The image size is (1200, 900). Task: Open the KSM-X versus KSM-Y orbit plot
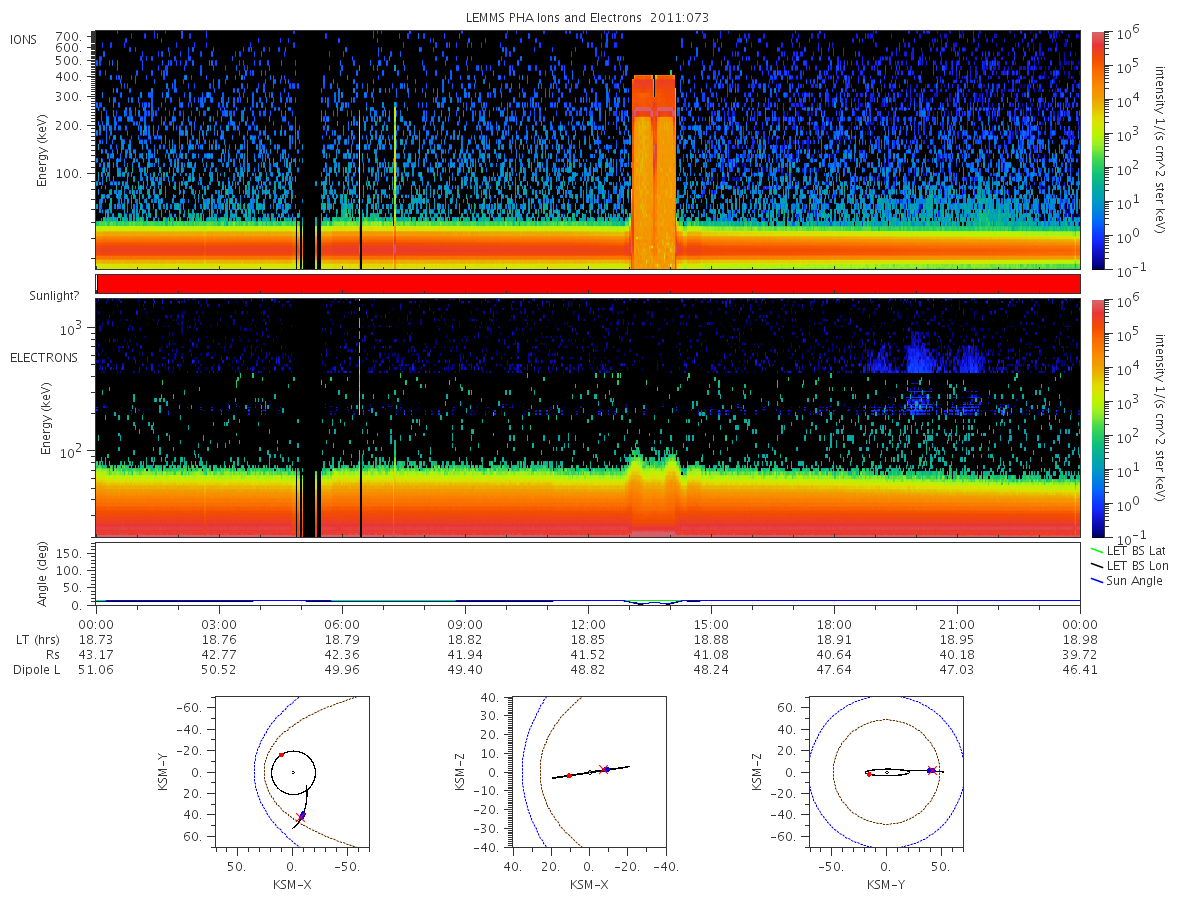click(x=292, y=772)
